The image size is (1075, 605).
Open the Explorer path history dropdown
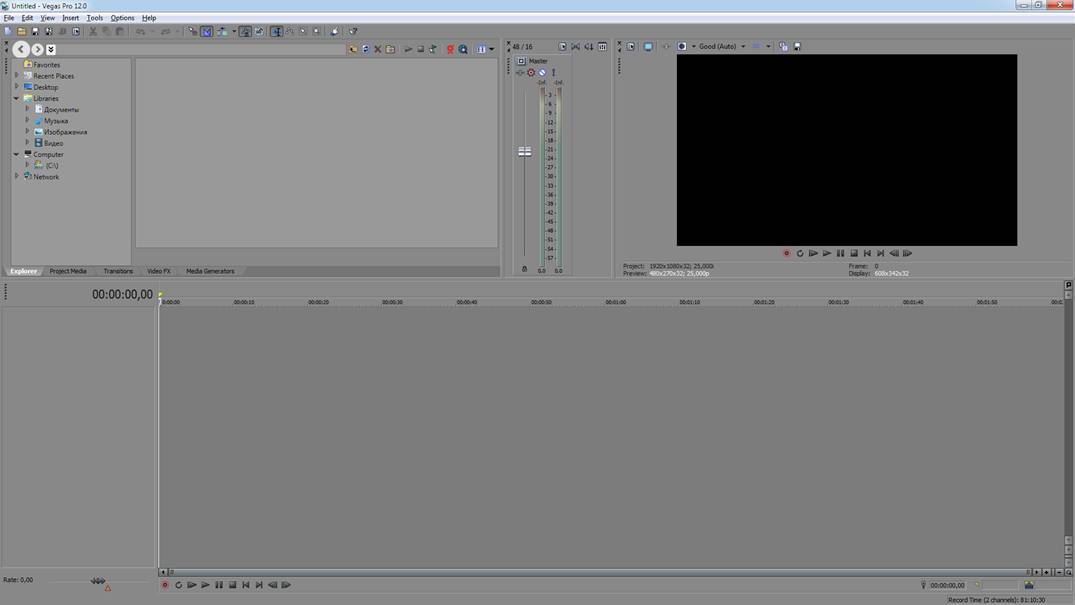[x=51, y=49]
